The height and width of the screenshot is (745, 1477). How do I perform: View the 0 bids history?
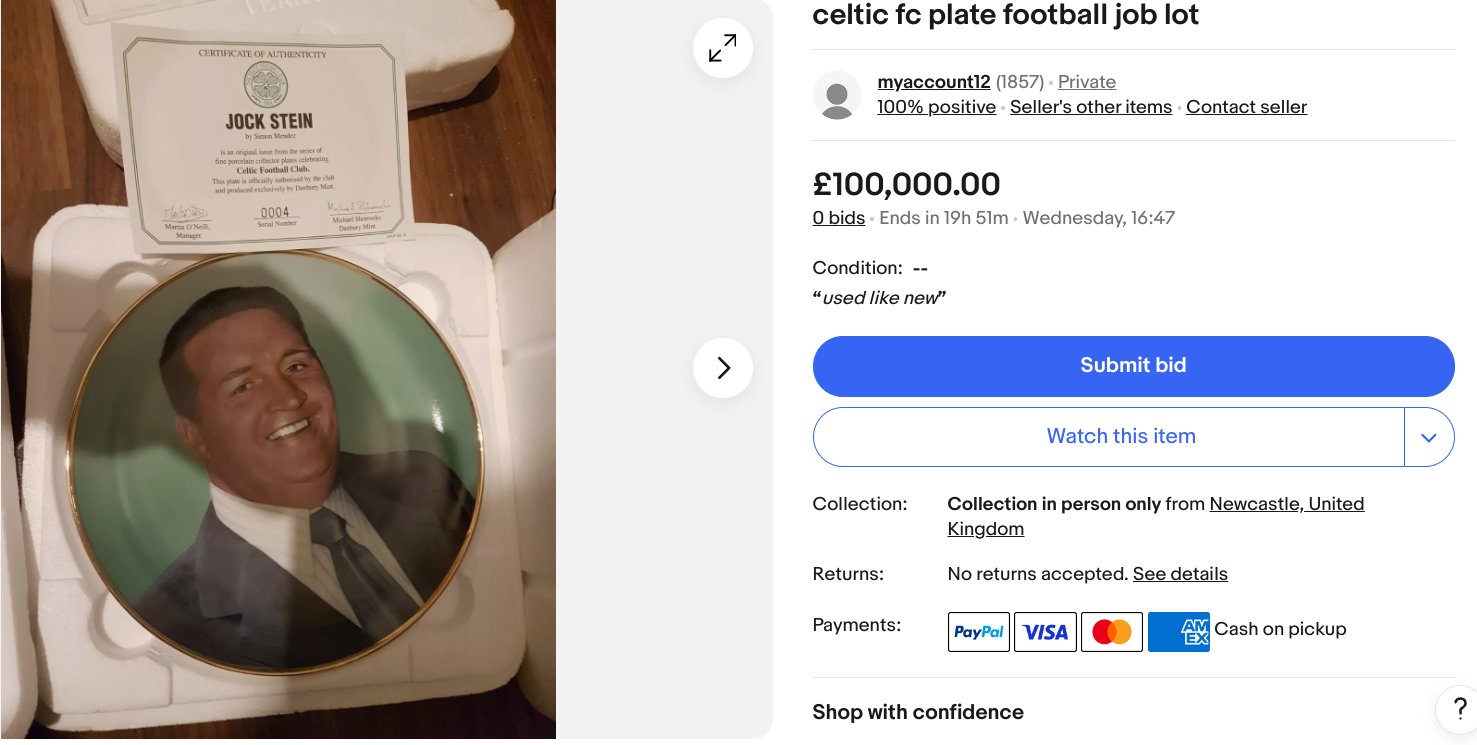coord(839,218)
